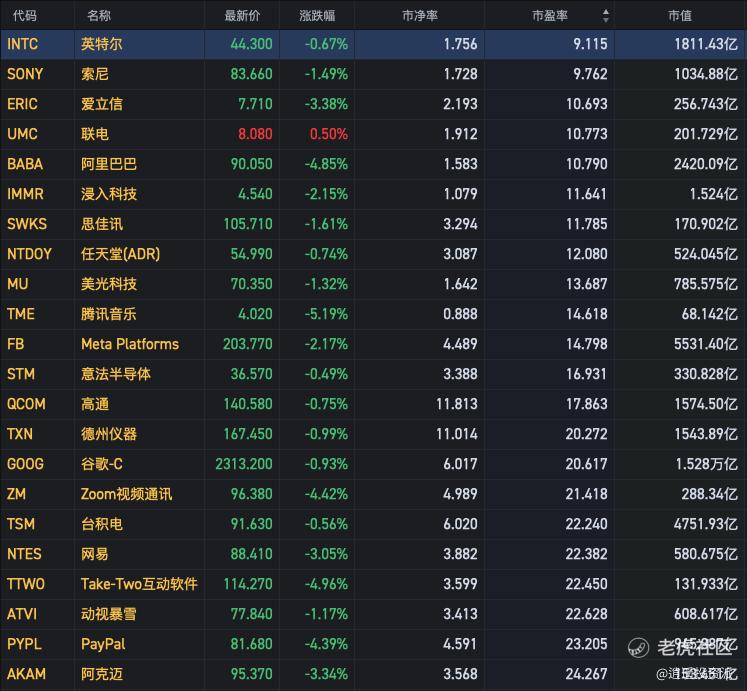Open the 德州仪器 stock name
This screenshot has width=747, height=691.
(109, 435)
